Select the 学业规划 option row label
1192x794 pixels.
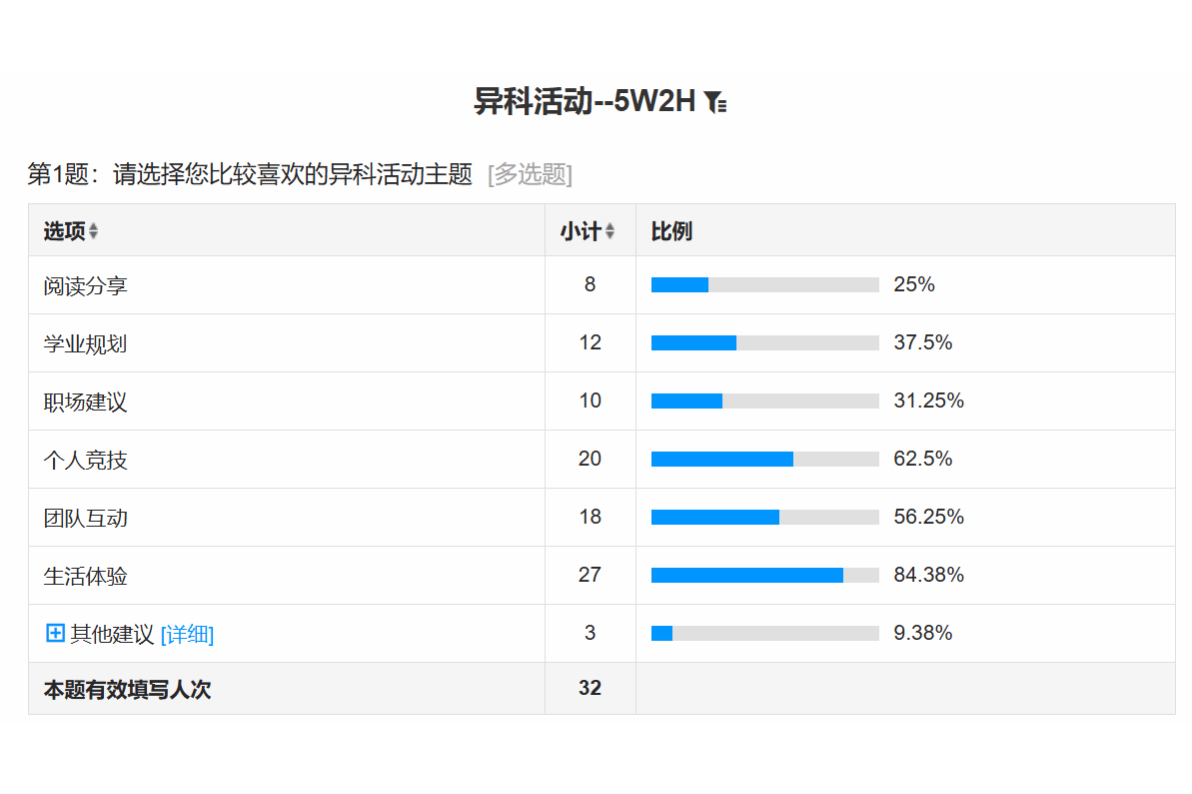coord(85,344)
